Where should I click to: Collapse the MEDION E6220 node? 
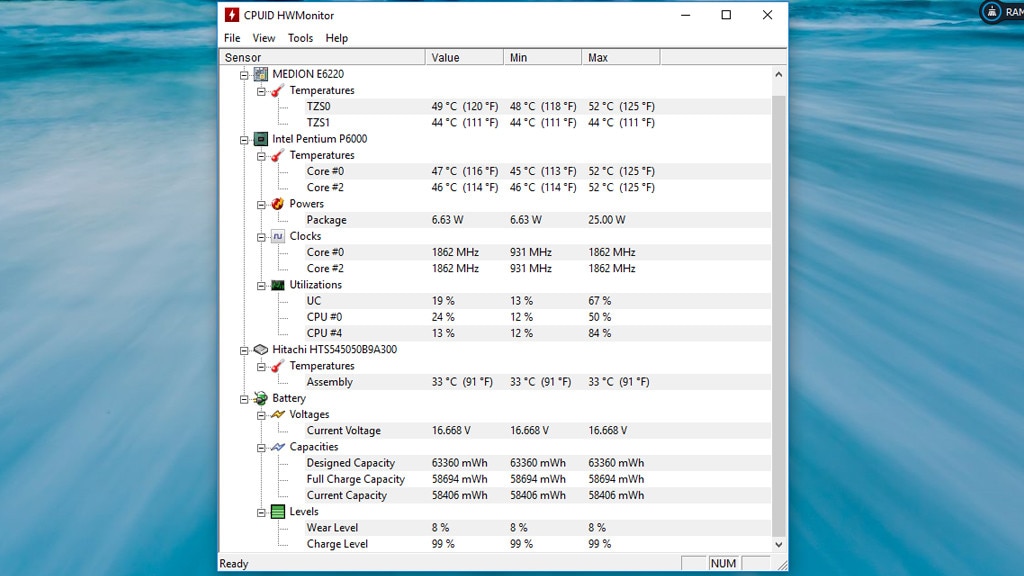point(244,74)
